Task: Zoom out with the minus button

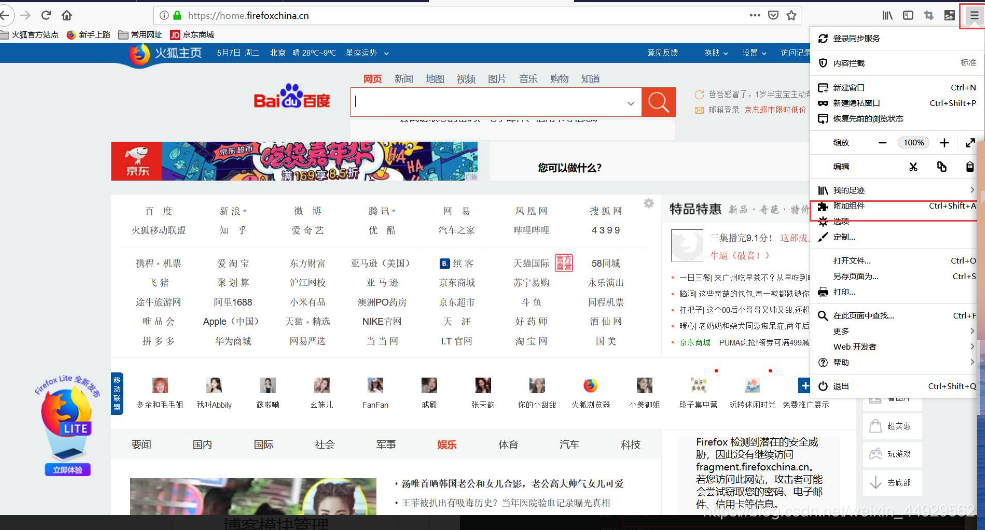Action: click(x=883, y=143)
